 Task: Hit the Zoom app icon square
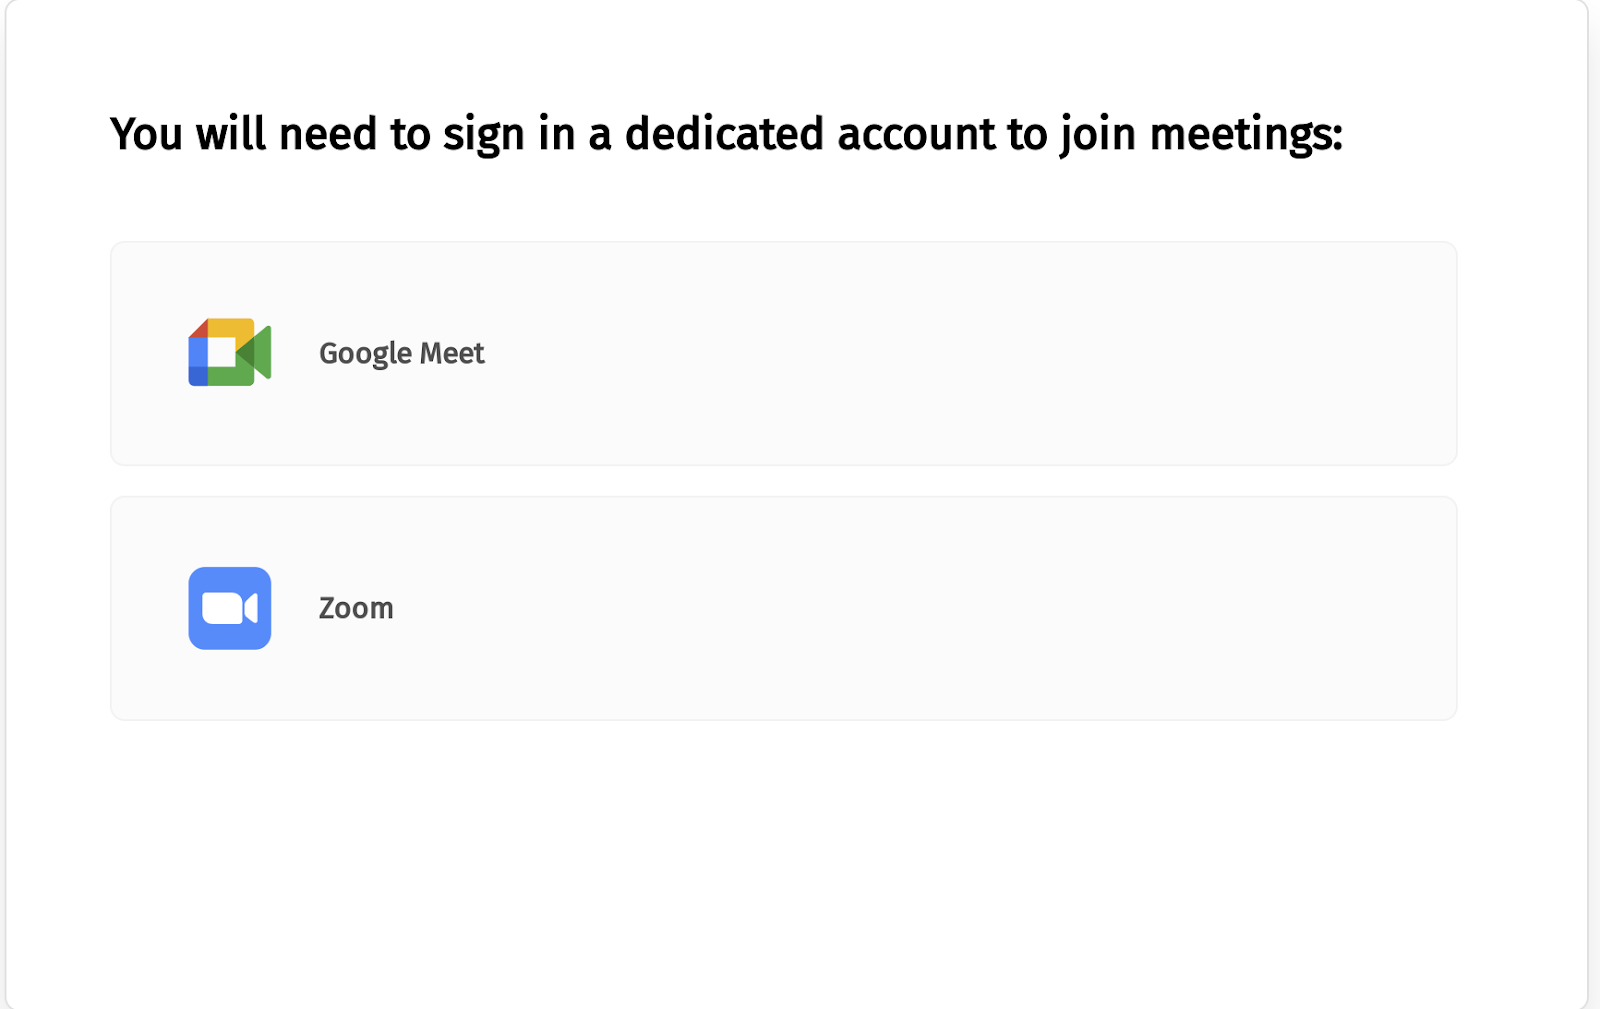(x=229, y=608)
